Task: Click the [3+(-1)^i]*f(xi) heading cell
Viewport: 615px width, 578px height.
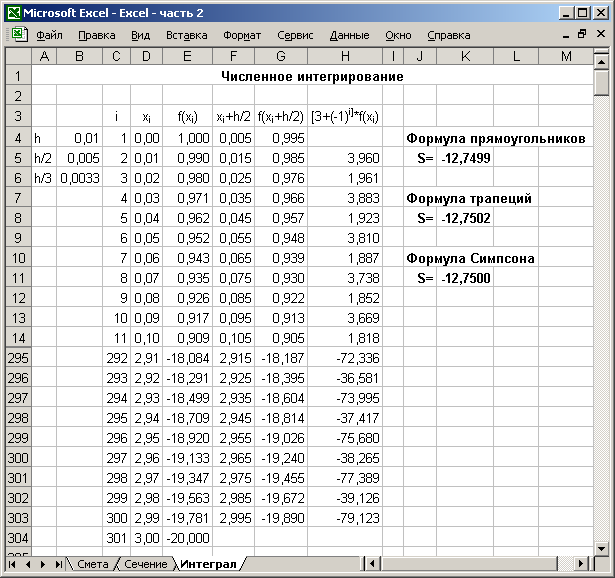Action: pyautogui.click(x=345, y=116)
